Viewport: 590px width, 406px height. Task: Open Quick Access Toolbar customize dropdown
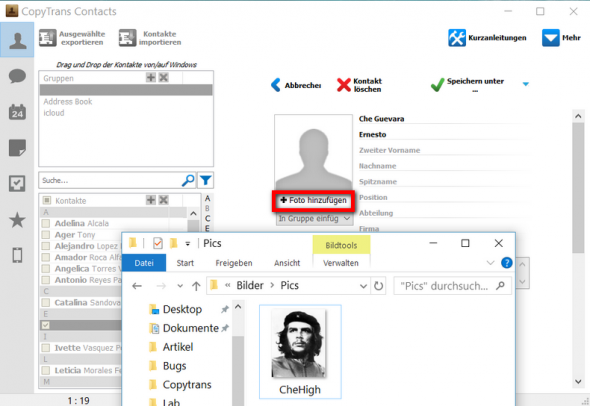(x=187, y=244)
